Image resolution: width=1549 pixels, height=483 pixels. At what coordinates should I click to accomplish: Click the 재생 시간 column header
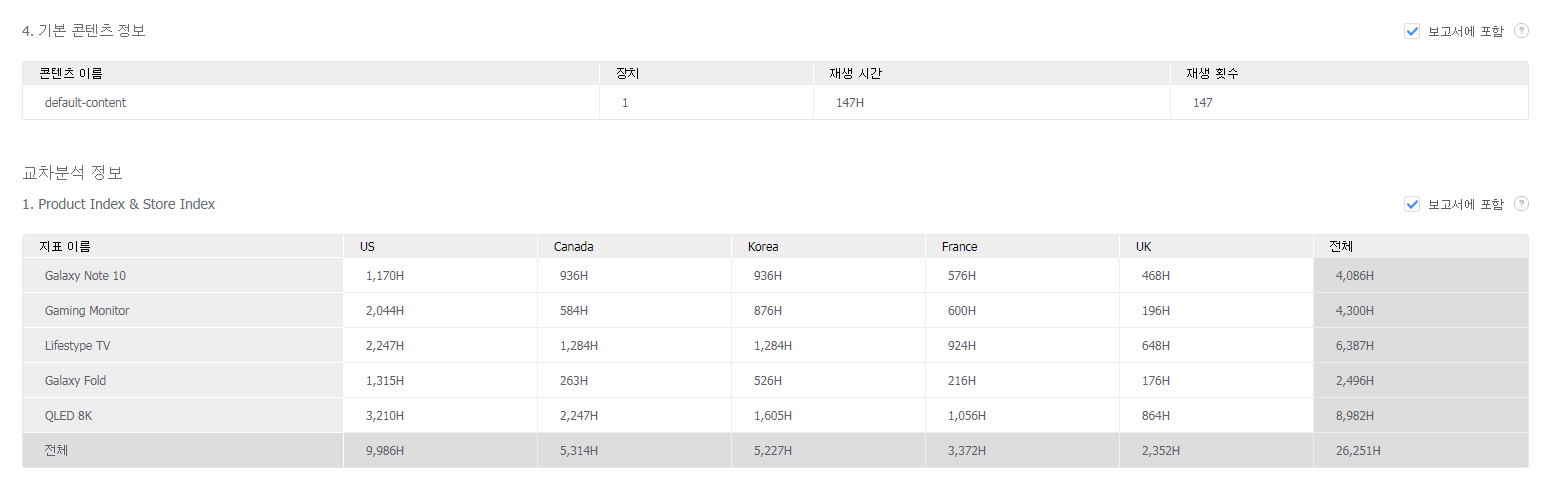pyautogui.click(x=856, y=74)
